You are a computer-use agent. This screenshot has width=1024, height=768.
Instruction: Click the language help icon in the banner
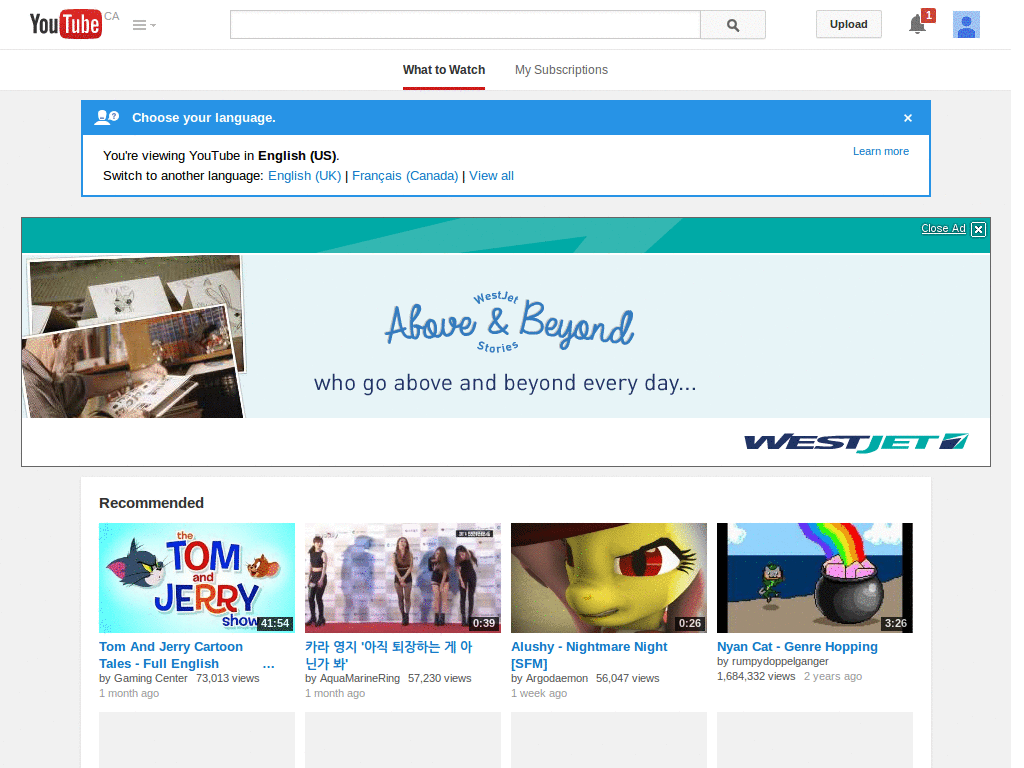(106, 118)
